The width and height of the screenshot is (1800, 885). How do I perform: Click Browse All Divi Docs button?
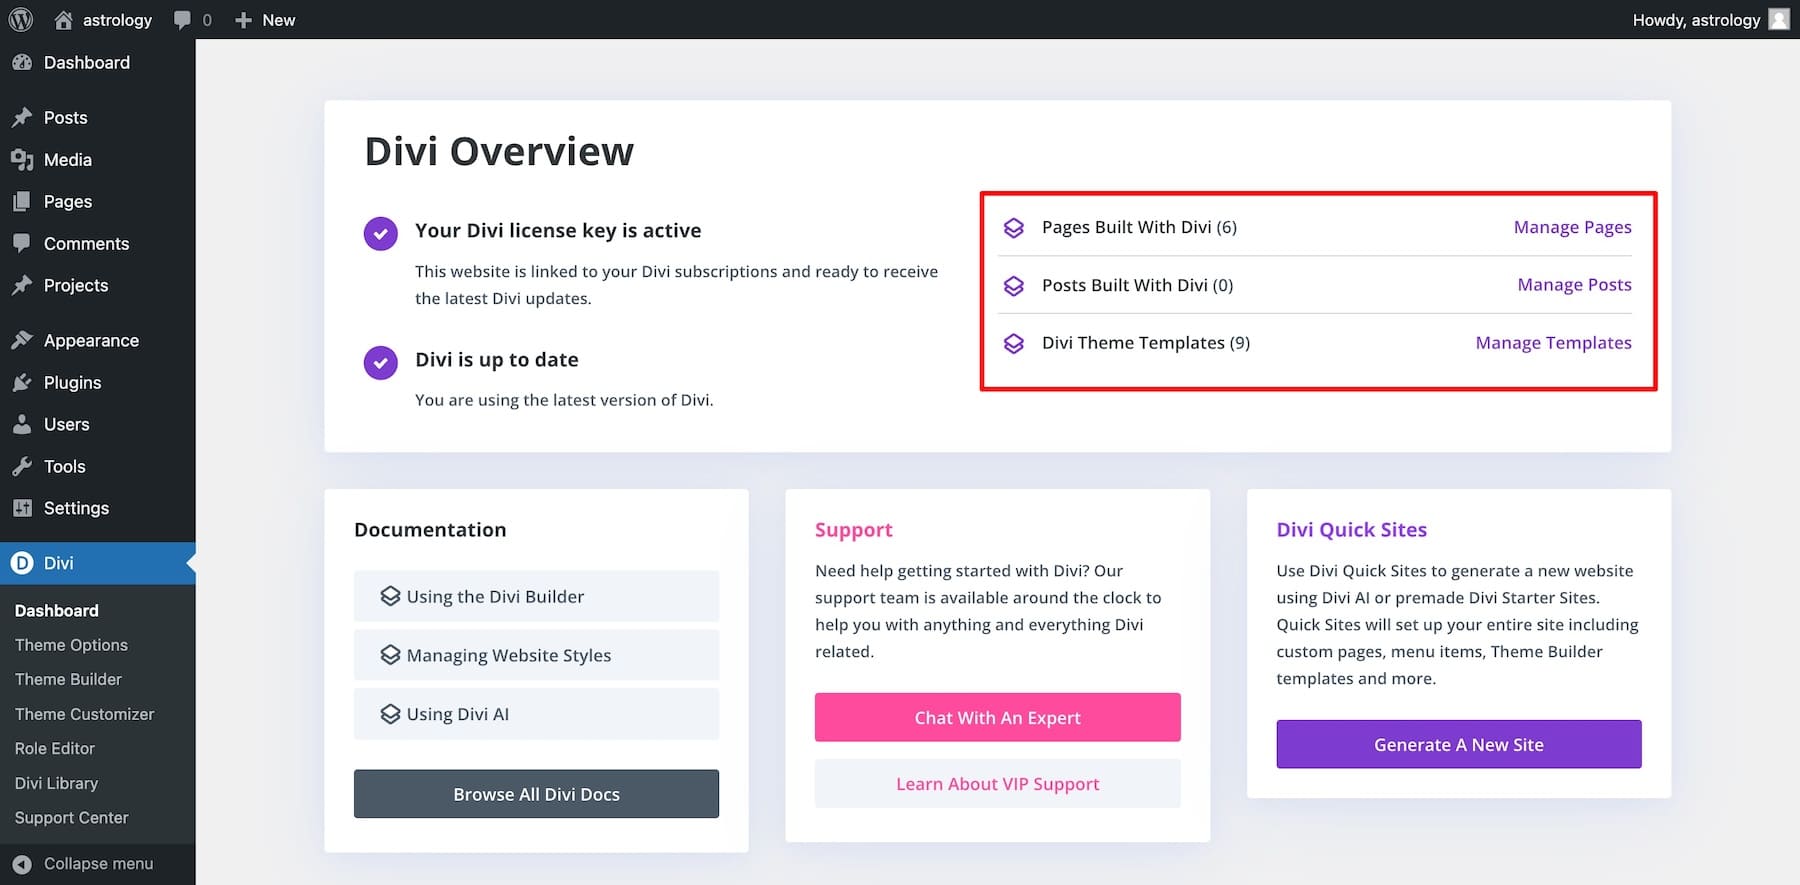click(536, 794)
